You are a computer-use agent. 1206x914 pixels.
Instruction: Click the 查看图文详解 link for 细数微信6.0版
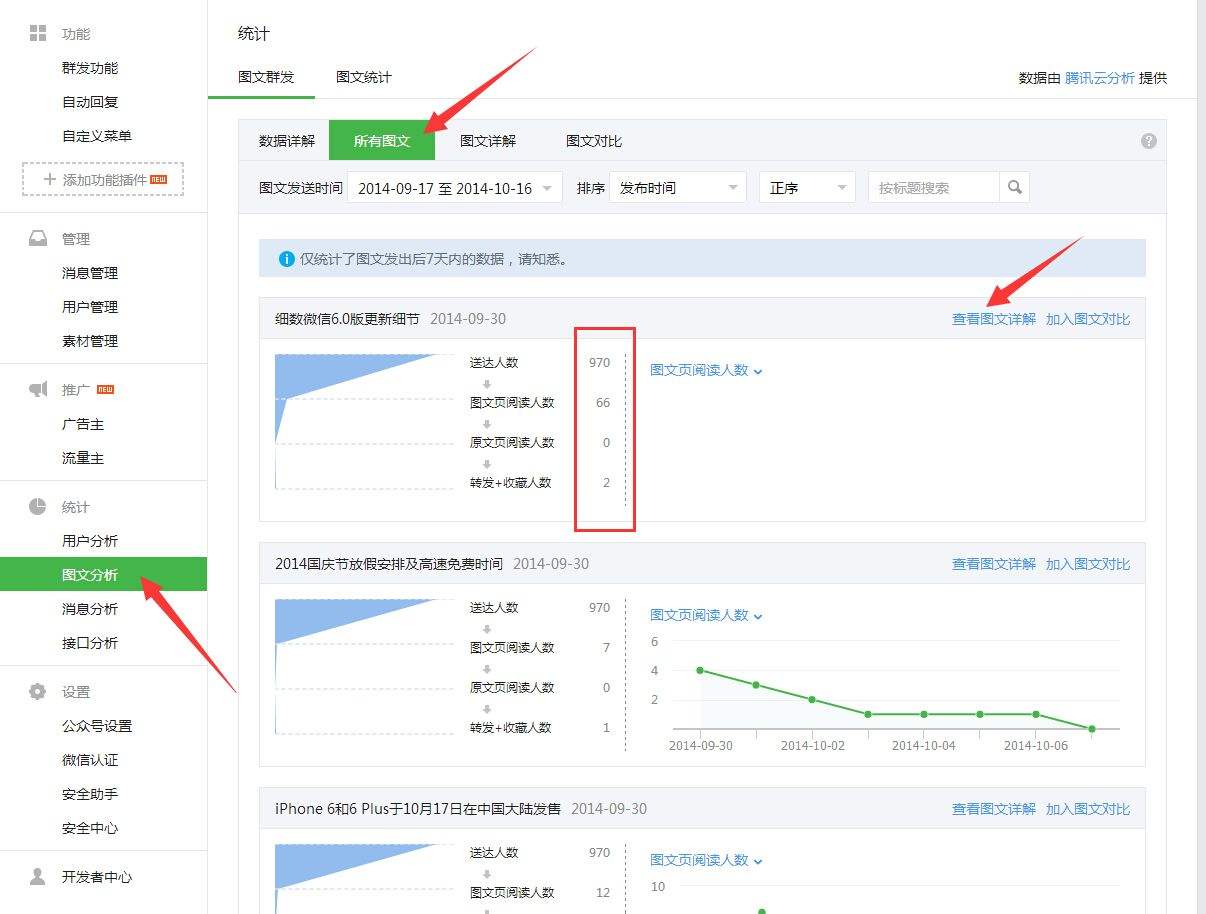click(993, 318)
